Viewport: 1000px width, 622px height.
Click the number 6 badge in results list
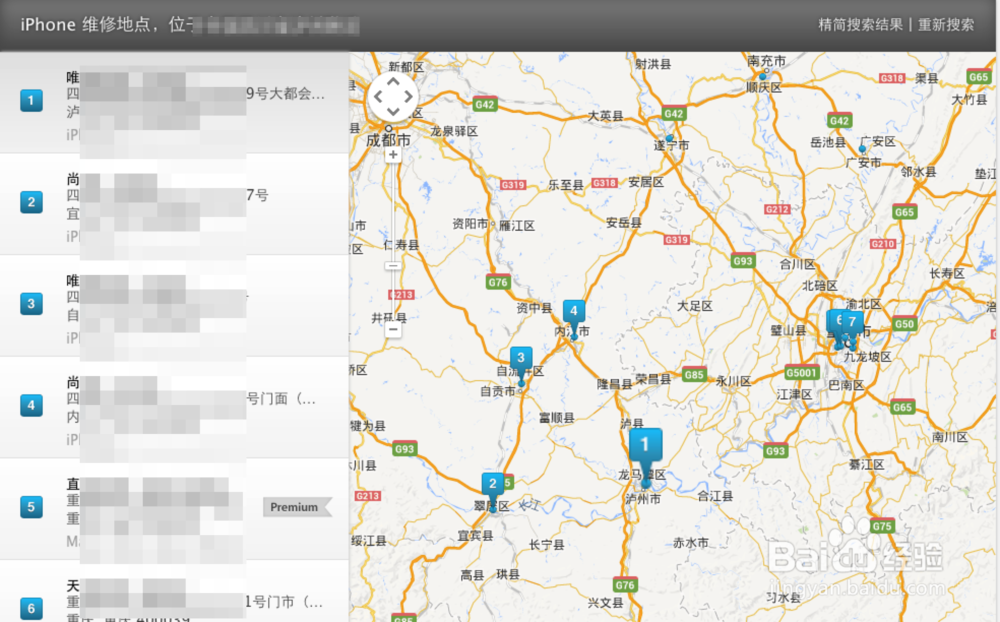(x=31, y=608)
